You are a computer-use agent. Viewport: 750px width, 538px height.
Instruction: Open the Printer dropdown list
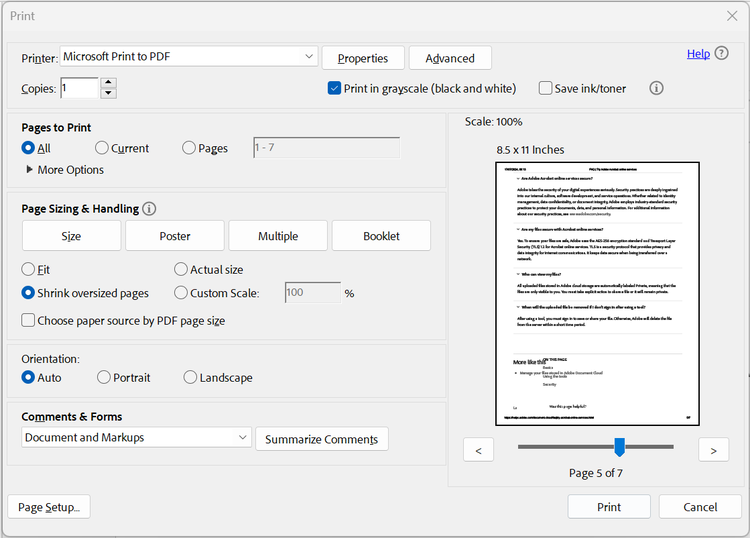[x=189, y=56]
